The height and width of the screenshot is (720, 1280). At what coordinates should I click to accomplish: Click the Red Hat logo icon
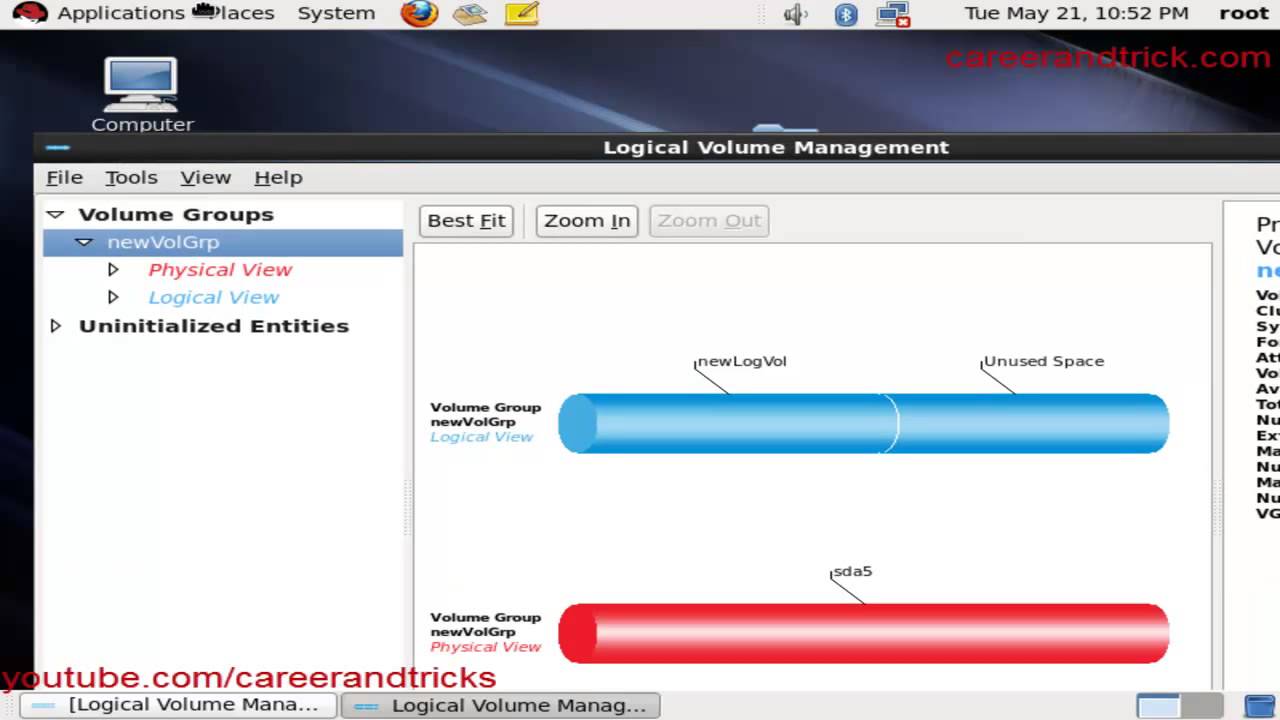click(x=30, y=13)
